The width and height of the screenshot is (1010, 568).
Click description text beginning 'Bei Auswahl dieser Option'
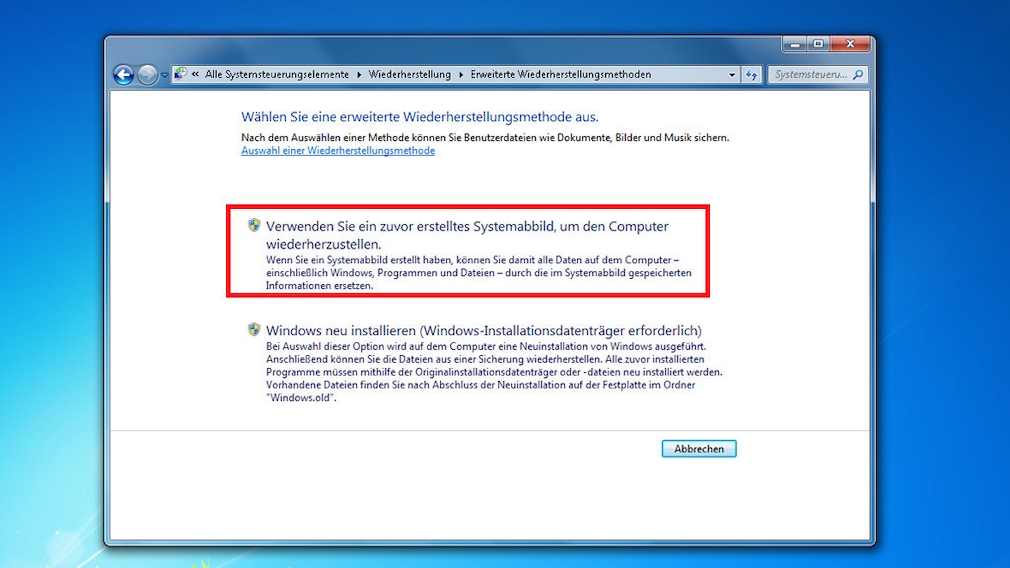[494, 372]
